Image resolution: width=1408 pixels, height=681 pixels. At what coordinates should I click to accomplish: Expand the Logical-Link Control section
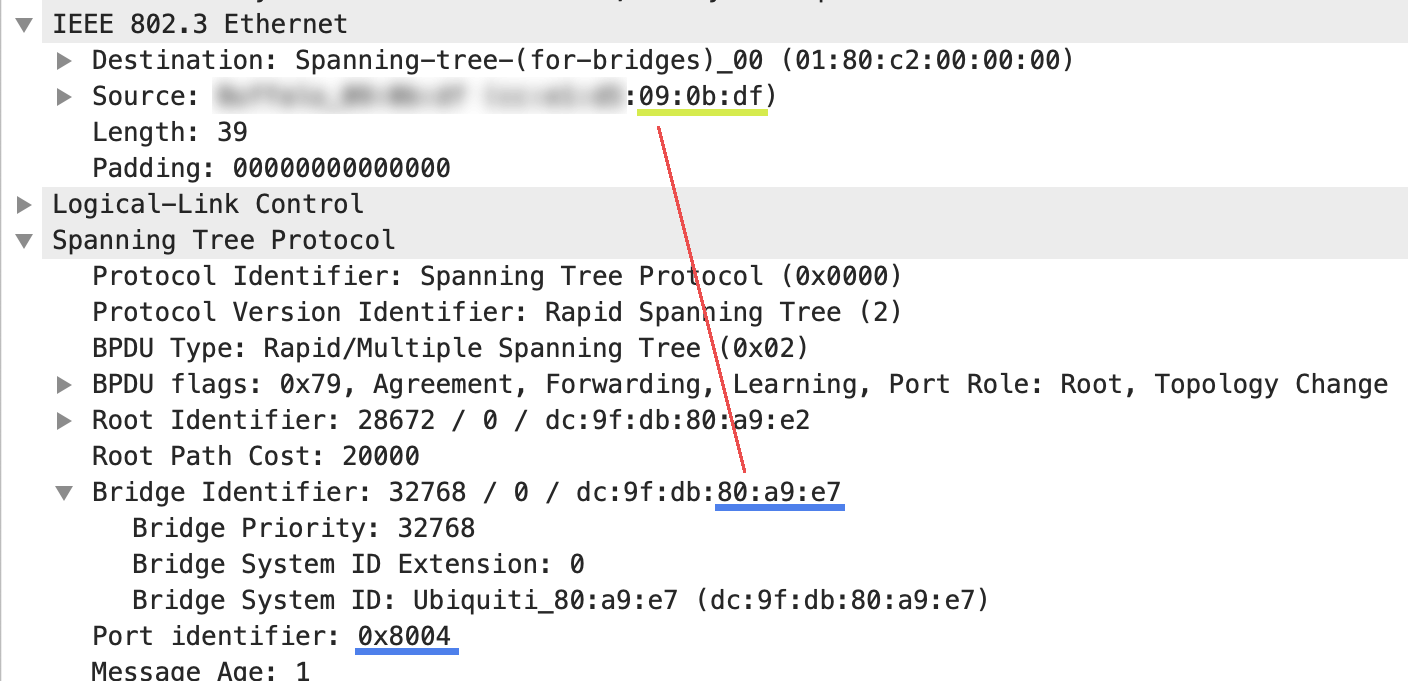[x=24, y=204]
